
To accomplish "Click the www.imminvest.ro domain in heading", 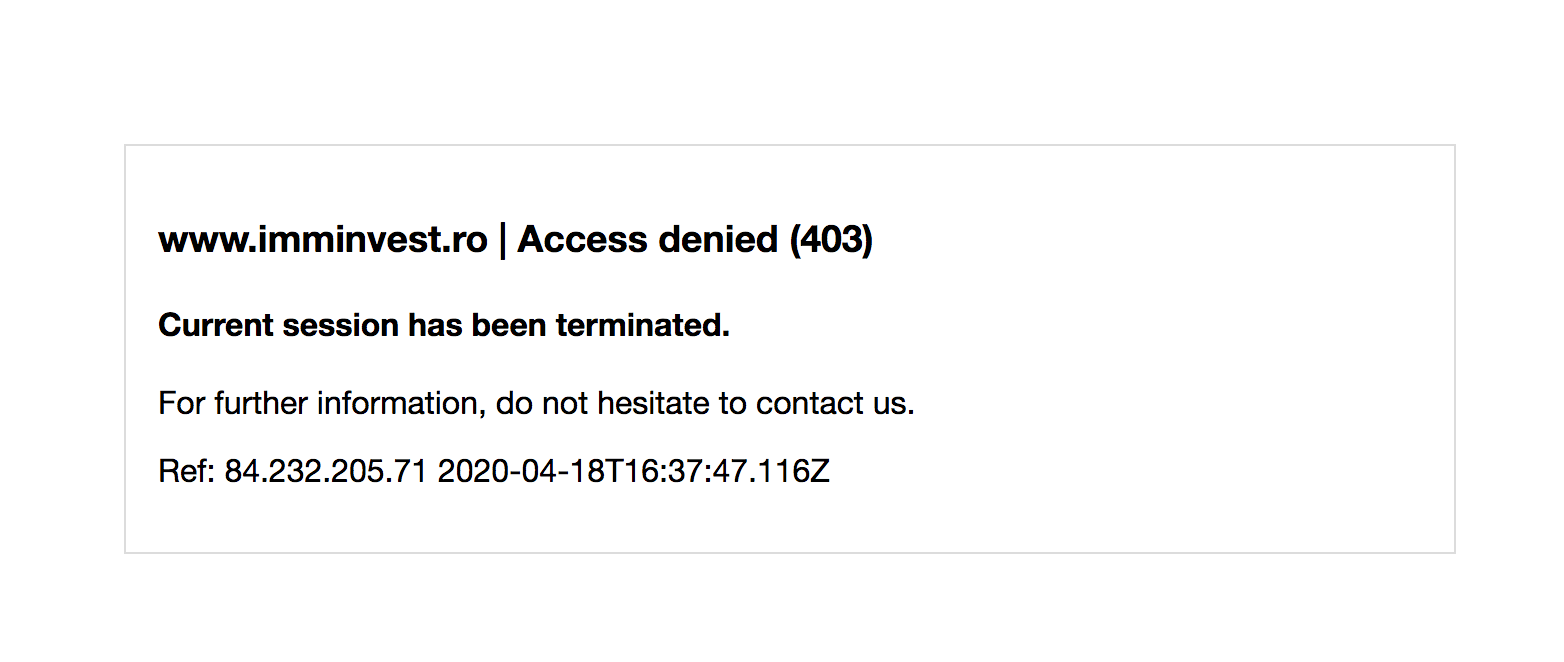I will (323, 240).
